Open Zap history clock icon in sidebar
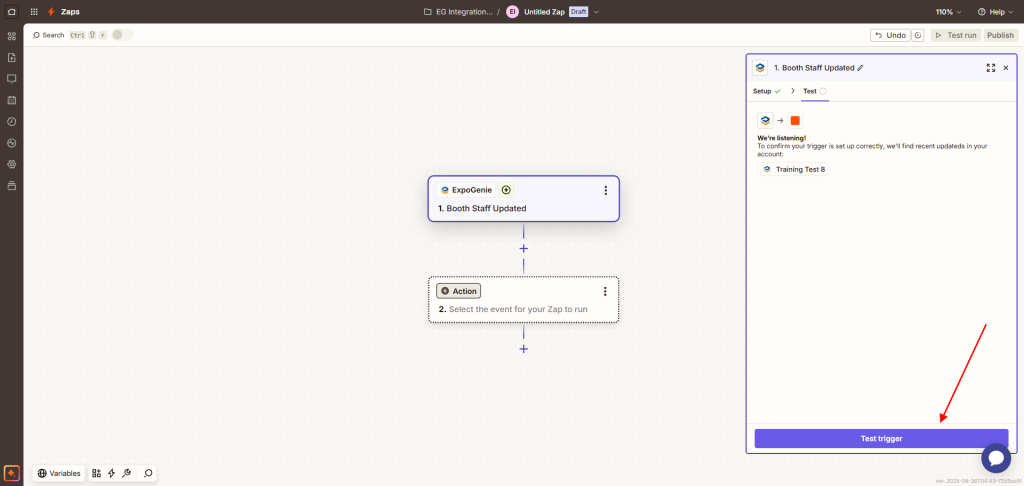Image resolution: width=1024 pixels, height=486 pixels. (12, 121)
